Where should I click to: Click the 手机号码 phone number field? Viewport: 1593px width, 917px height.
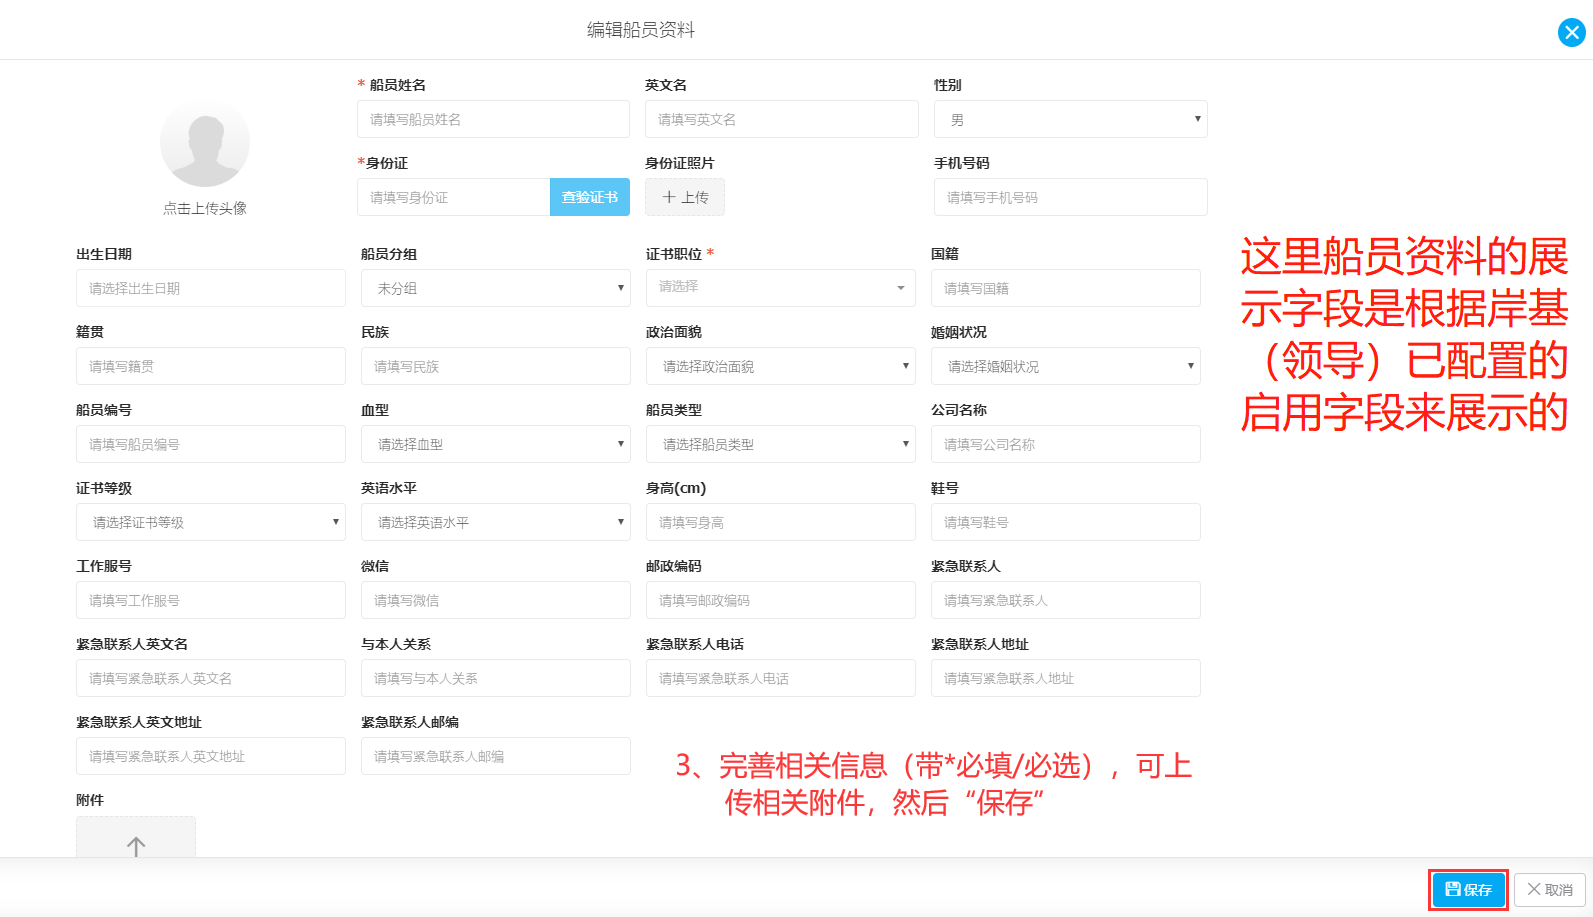coord(1071,197)
